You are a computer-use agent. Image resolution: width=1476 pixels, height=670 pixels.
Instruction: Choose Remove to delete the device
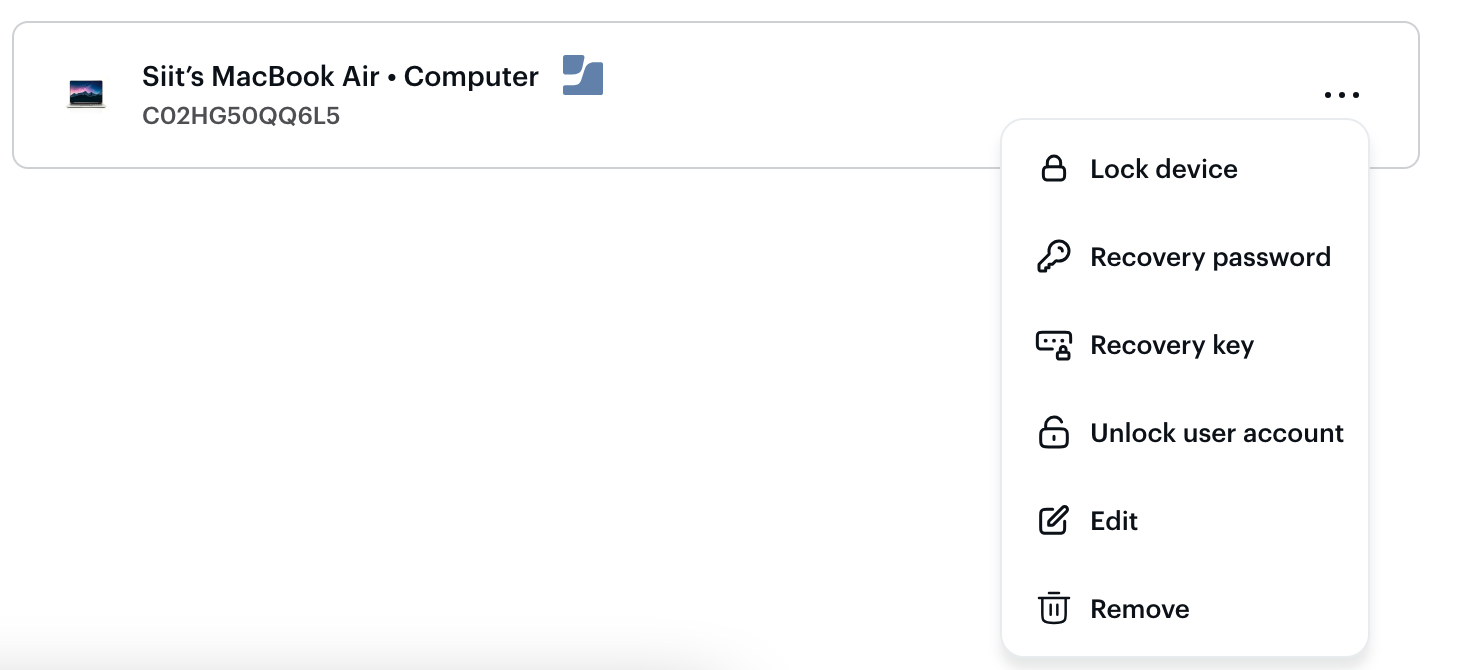click(x=1139, y=609)
